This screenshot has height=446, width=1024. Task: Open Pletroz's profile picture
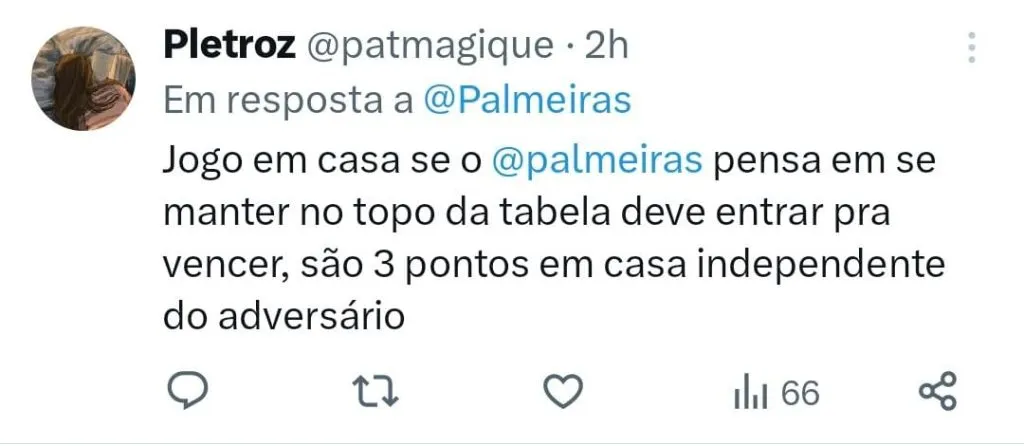click(83, 78)
